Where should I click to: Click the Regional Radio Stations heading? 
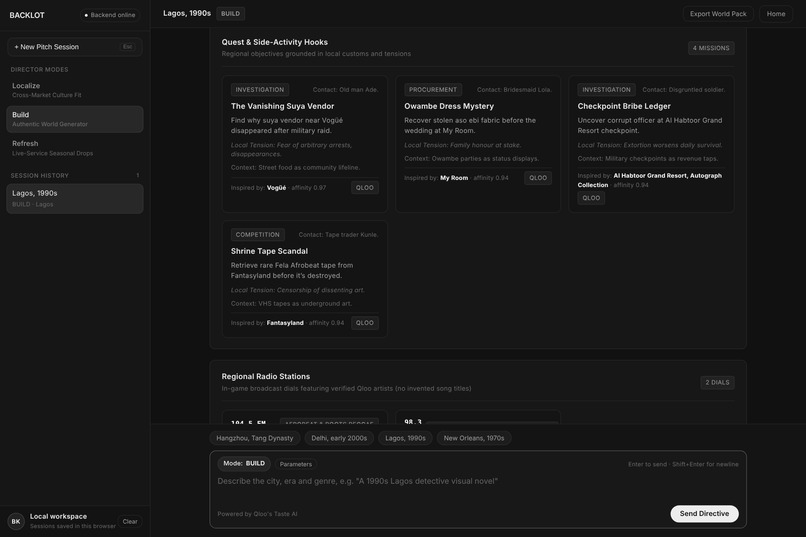pos(266,376)
